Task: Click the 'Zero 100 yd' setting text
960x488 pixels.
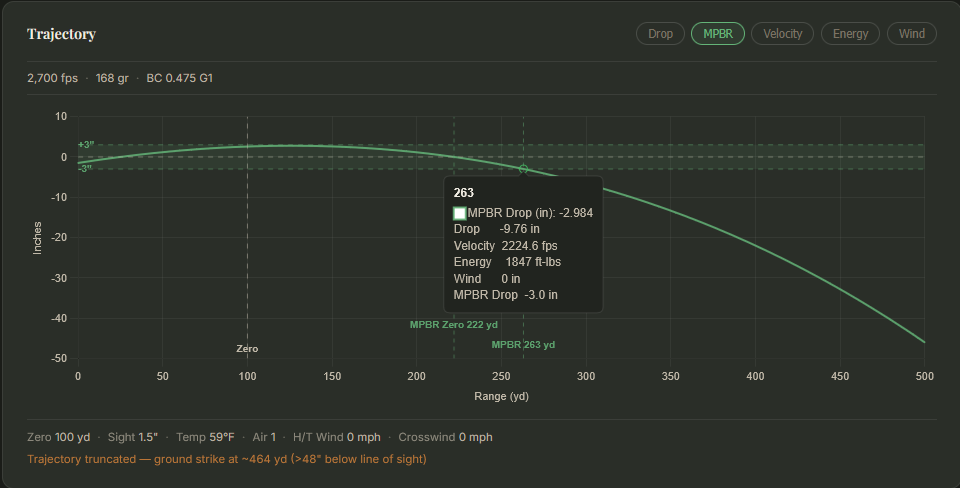Action: [x=58, y=437]
